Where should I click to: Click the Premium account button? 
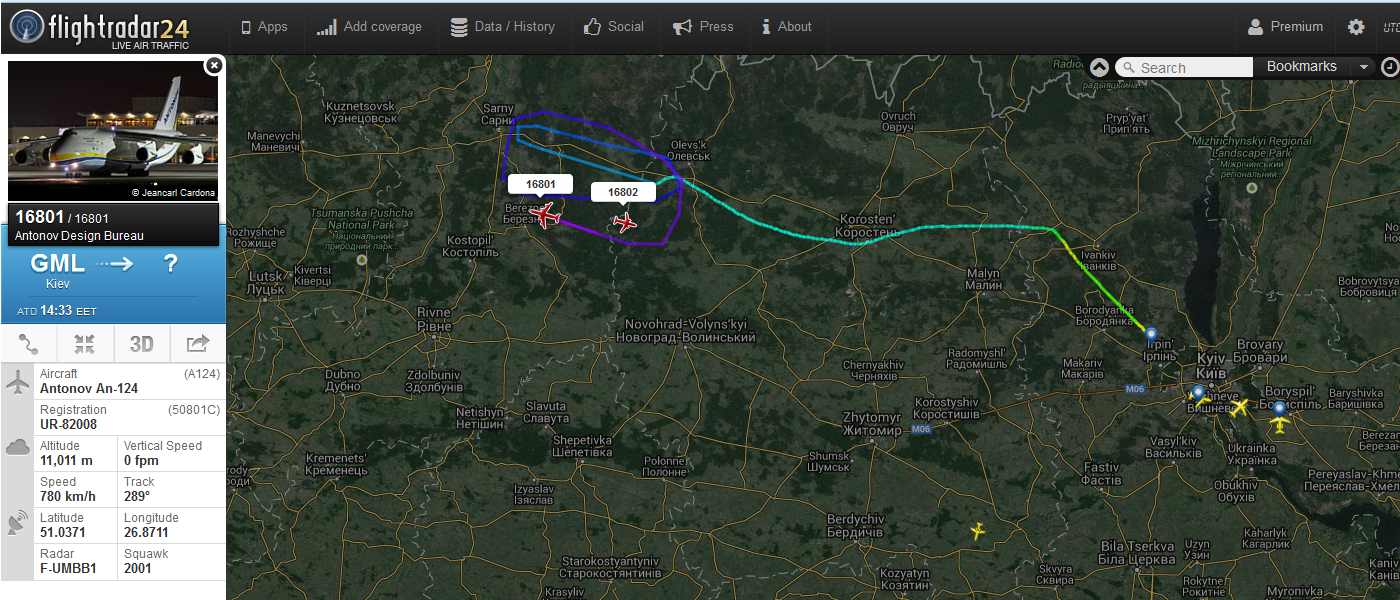tap(1286, 27)
